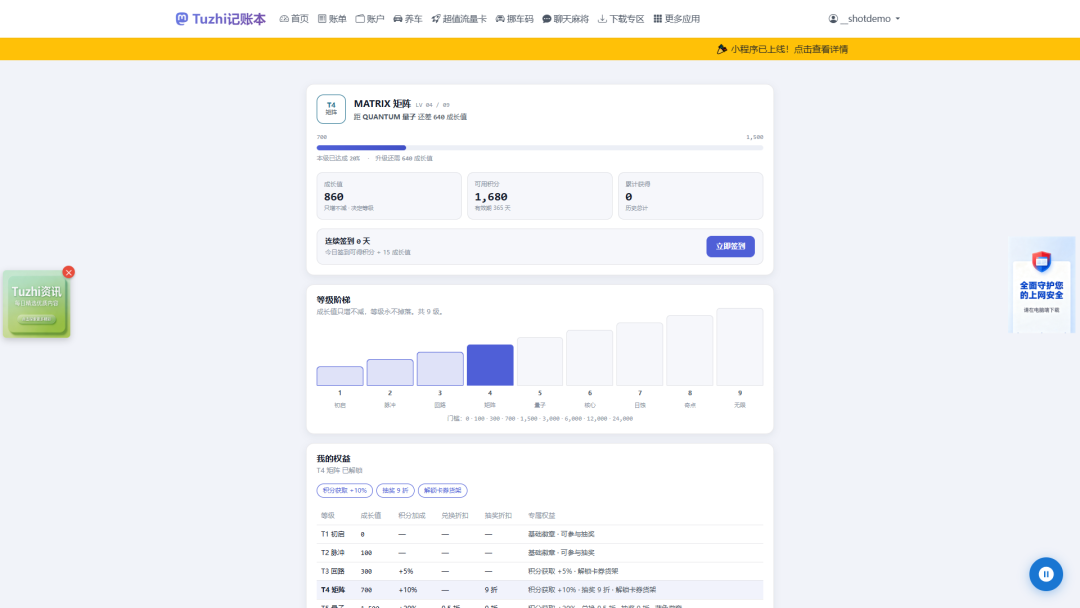Viewport: 1080px width, 608px height.
Task: Close the Tuzhi资讯 floating ad
Action: tap(68, 272)
